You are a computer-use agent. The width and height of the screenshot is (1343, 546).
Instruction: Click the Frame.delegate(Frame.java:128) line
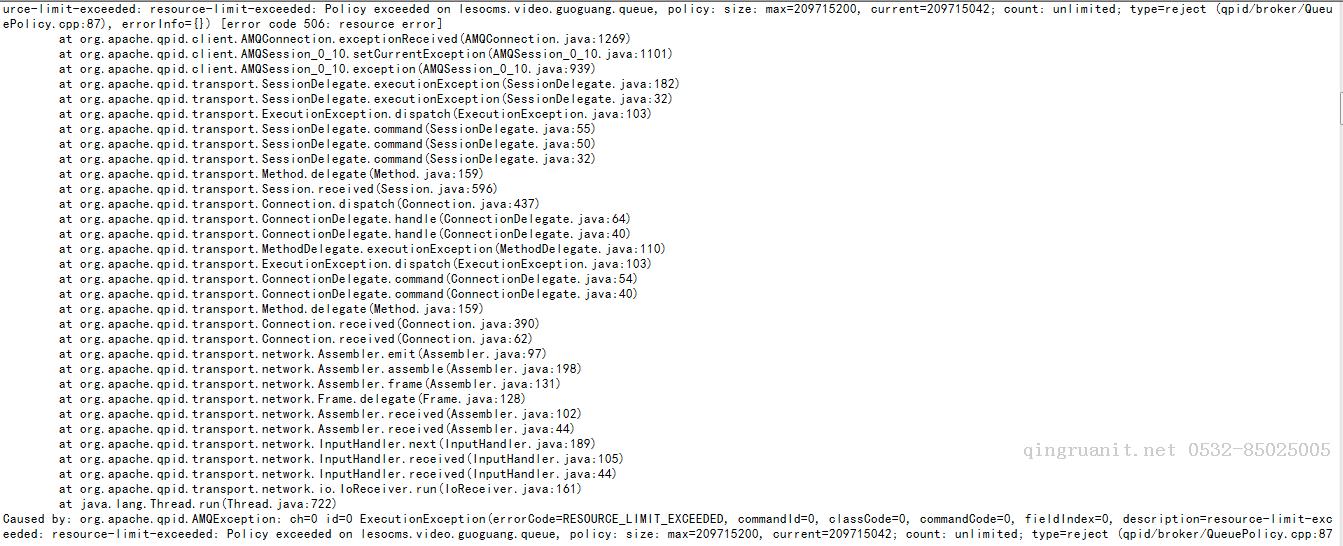[291, 399]
